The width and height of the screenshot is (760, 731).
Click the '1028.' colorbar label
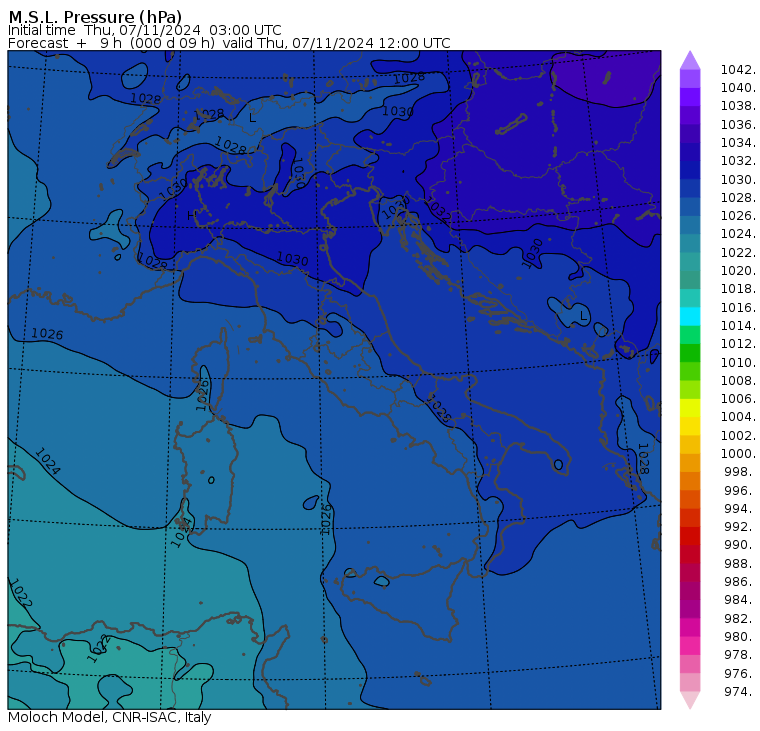(x=738, y=197)
